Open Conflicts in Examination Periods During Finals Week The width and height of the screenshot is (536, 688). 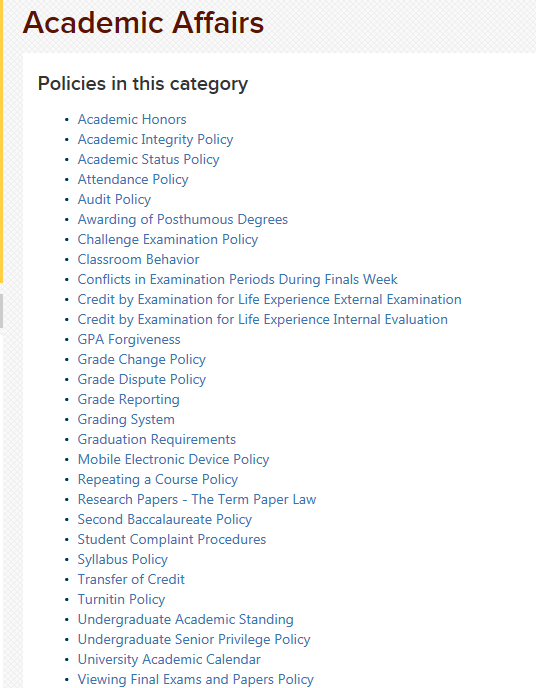click(x=237, y=280)
